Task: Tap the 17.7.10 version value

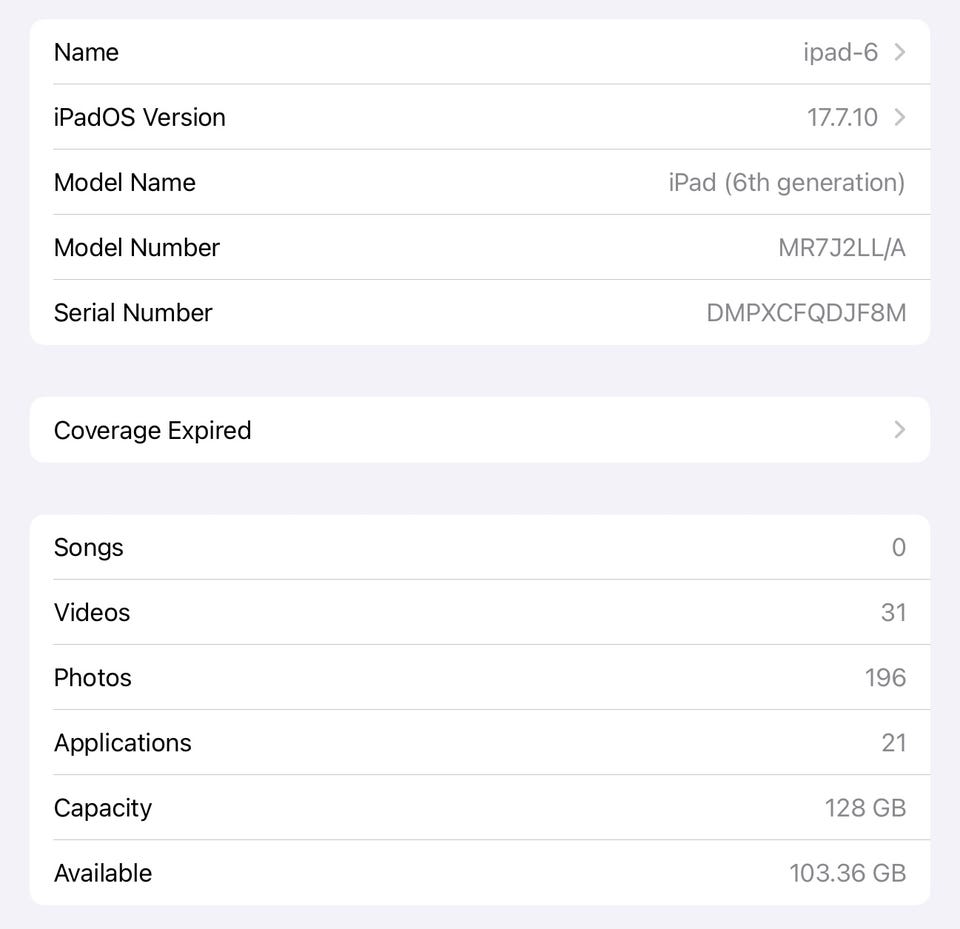Action: 842,117
